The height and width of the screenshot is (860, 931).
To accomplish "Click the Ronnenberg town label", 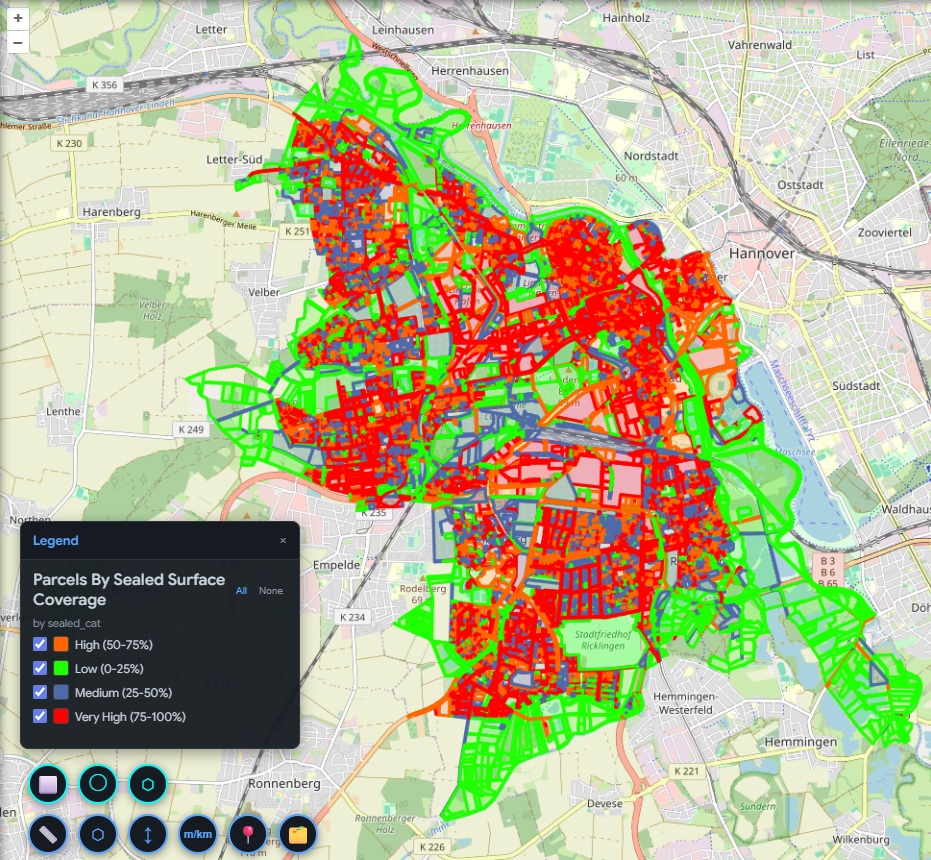I will pos(284,783).
